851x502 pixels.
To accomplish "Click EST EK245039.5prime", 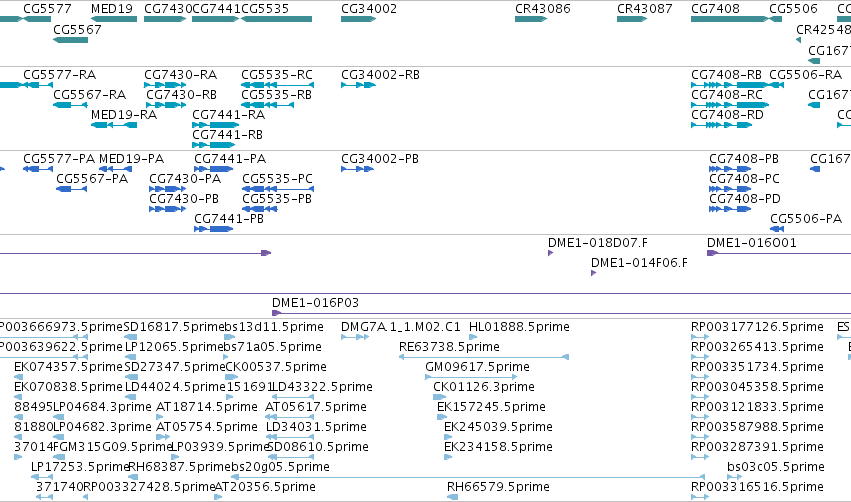I will (448, 437).
